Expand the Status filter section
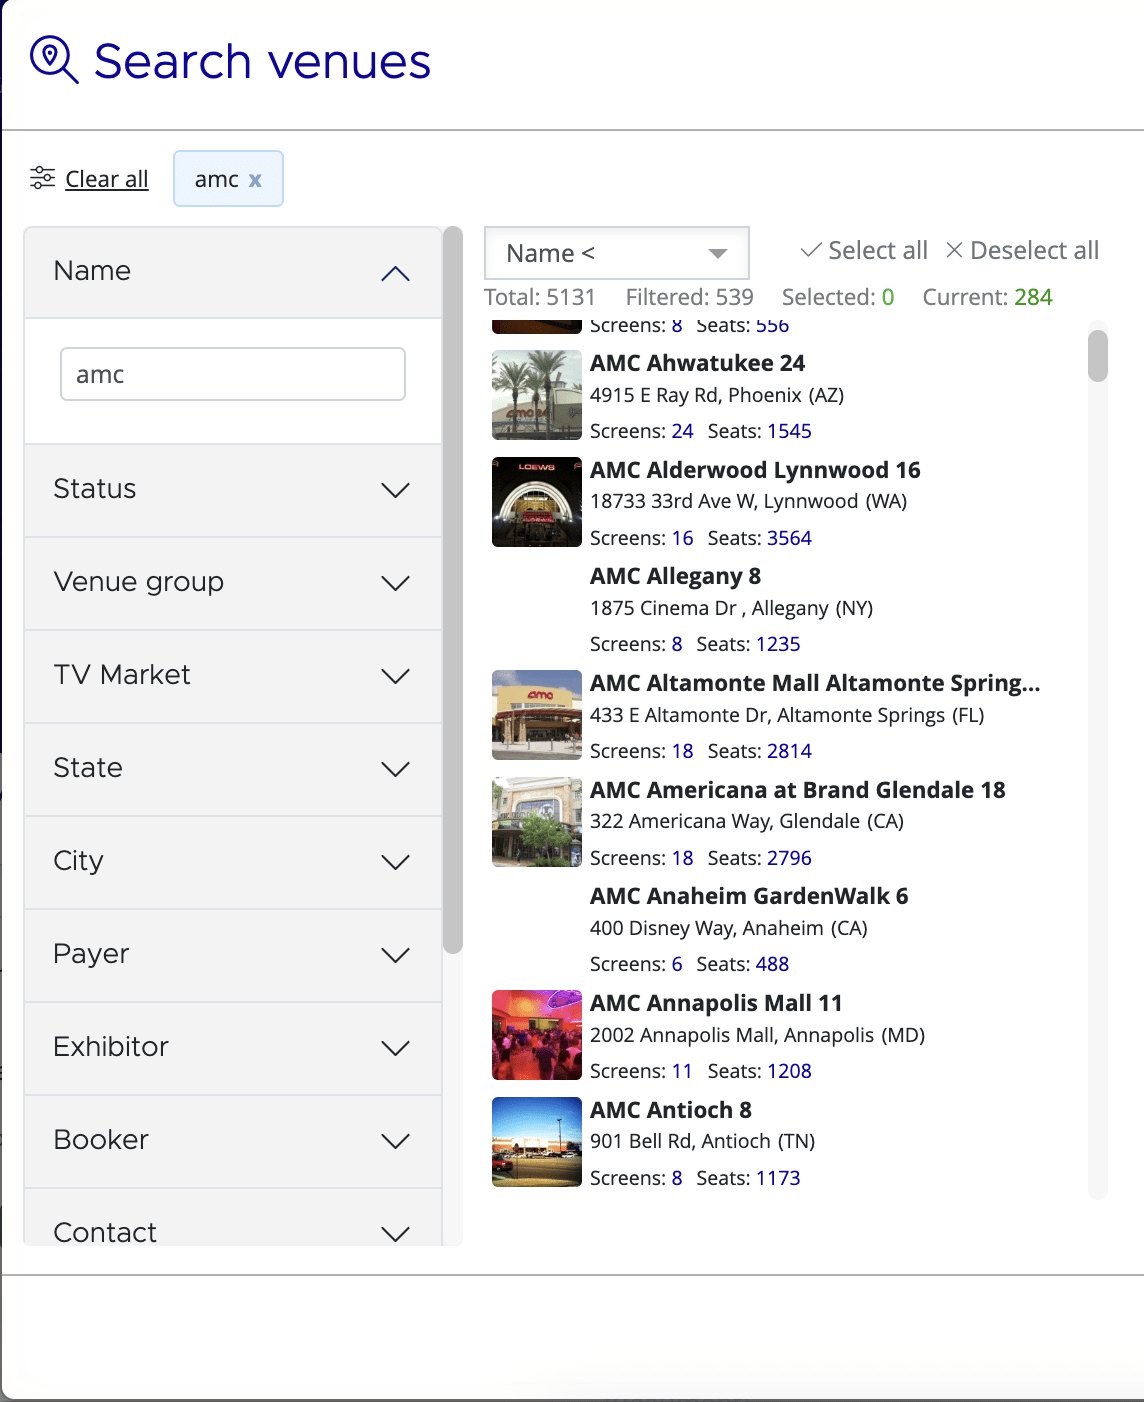Viewport: 1144px width, 1402px height. pos(396,489)
